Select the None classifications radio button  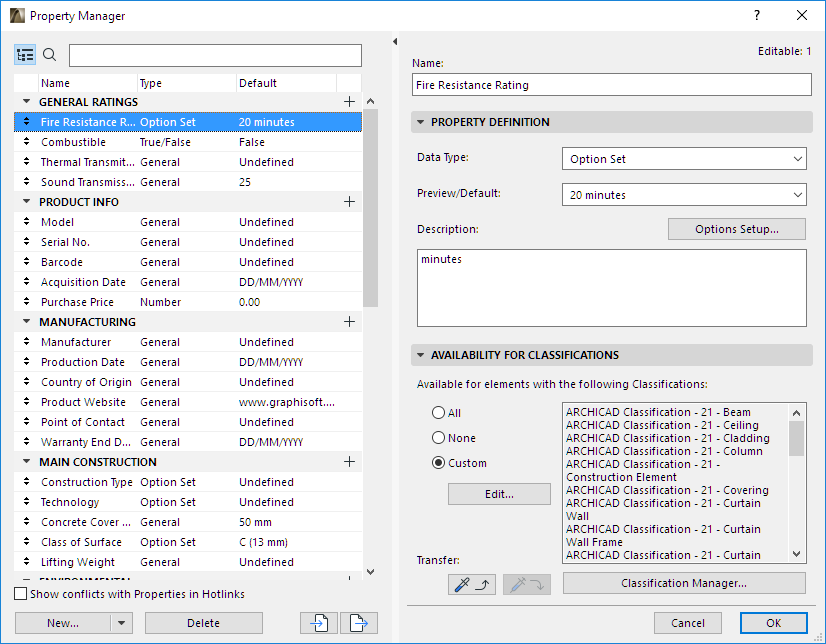click(x=438, y=438)
